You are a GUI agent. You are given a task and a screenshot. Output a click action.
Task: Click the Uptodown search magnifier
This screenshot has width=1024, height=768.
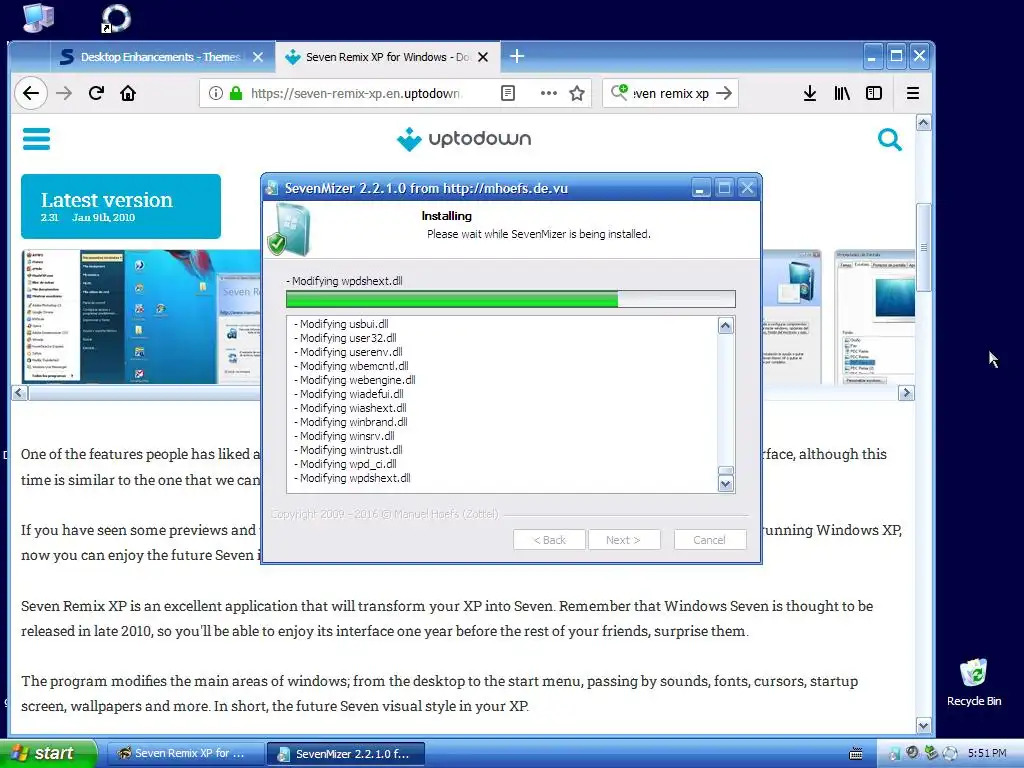click(x=889, y=139)
